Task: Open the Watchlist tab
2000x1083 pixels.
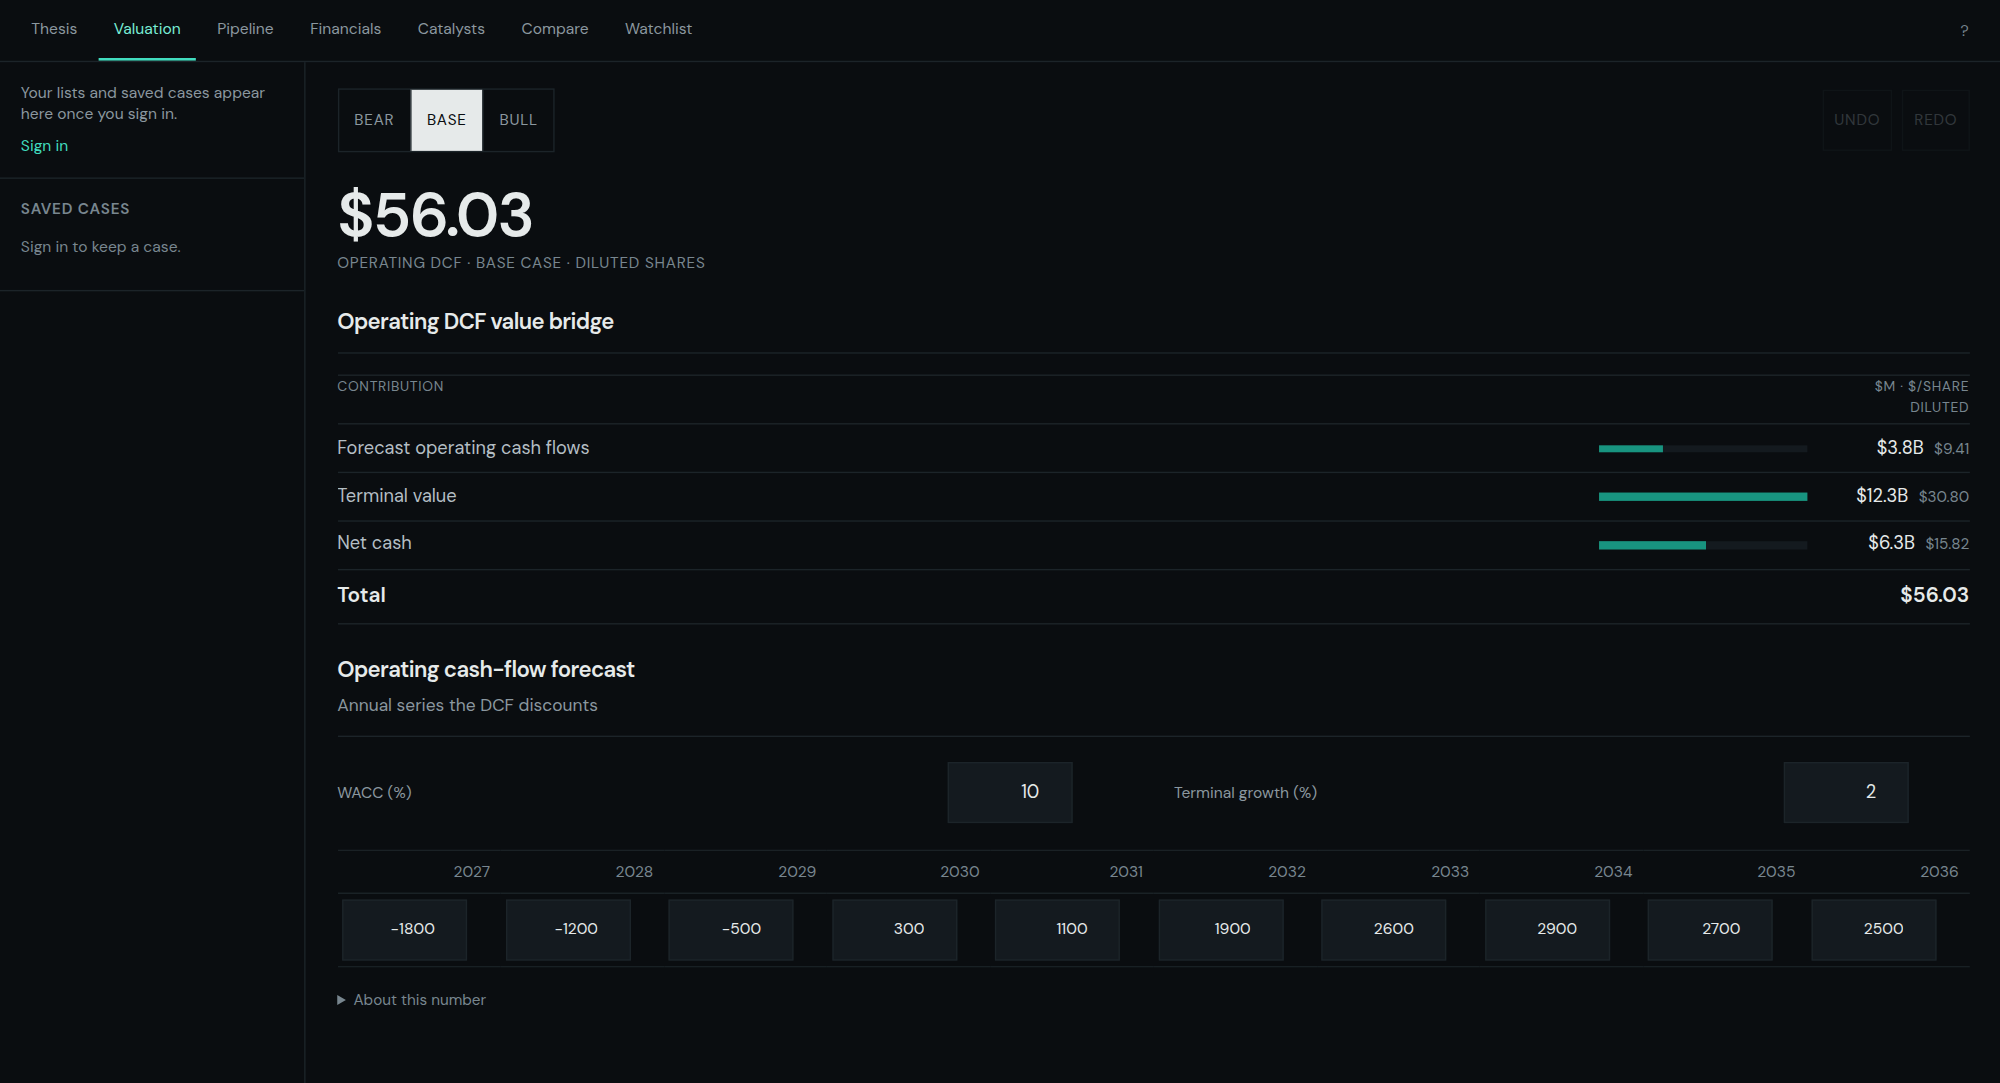Action: click(658, 29)
